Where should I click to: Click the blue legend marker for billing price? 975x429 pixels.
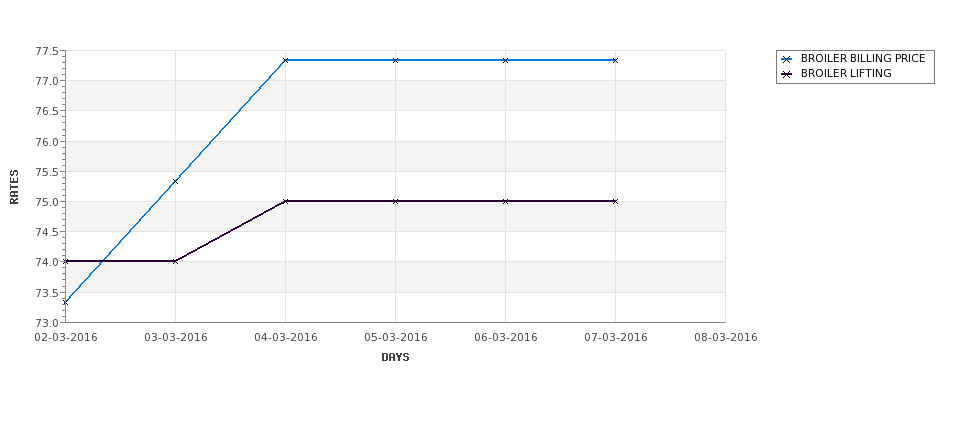[787, 59]
